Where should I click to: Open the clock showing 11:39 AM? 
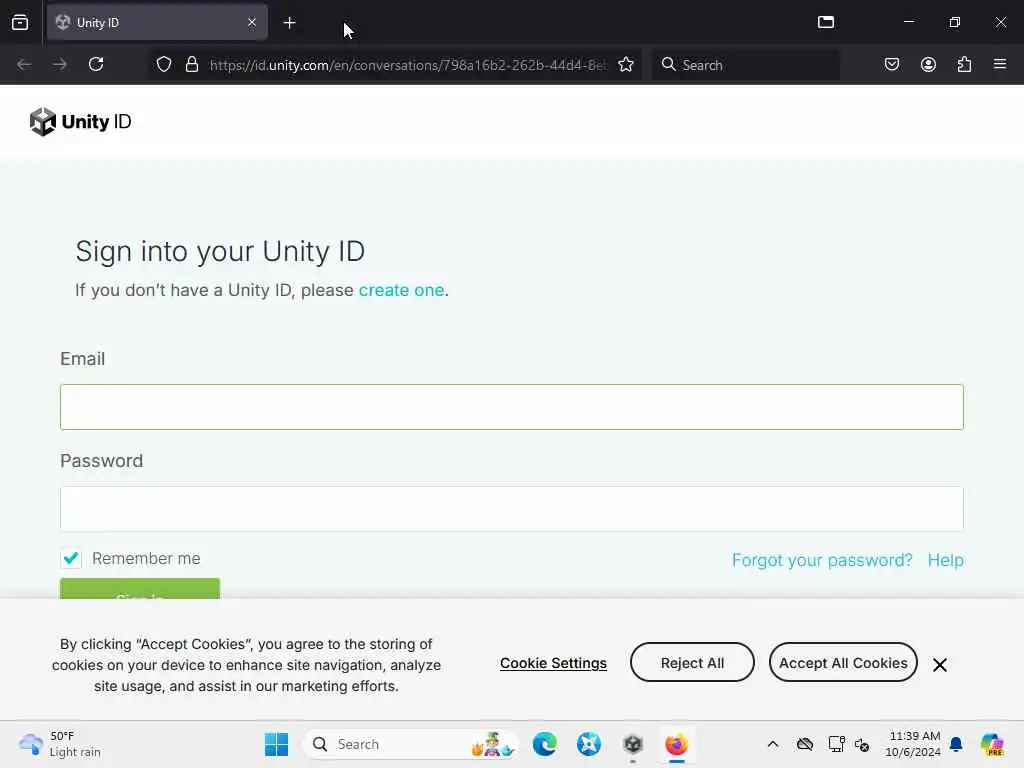913,744
